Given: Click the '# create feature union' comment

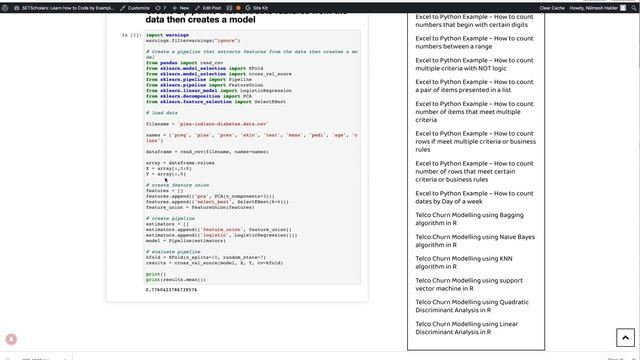Looking at the screenshot, I should [177, 185].
